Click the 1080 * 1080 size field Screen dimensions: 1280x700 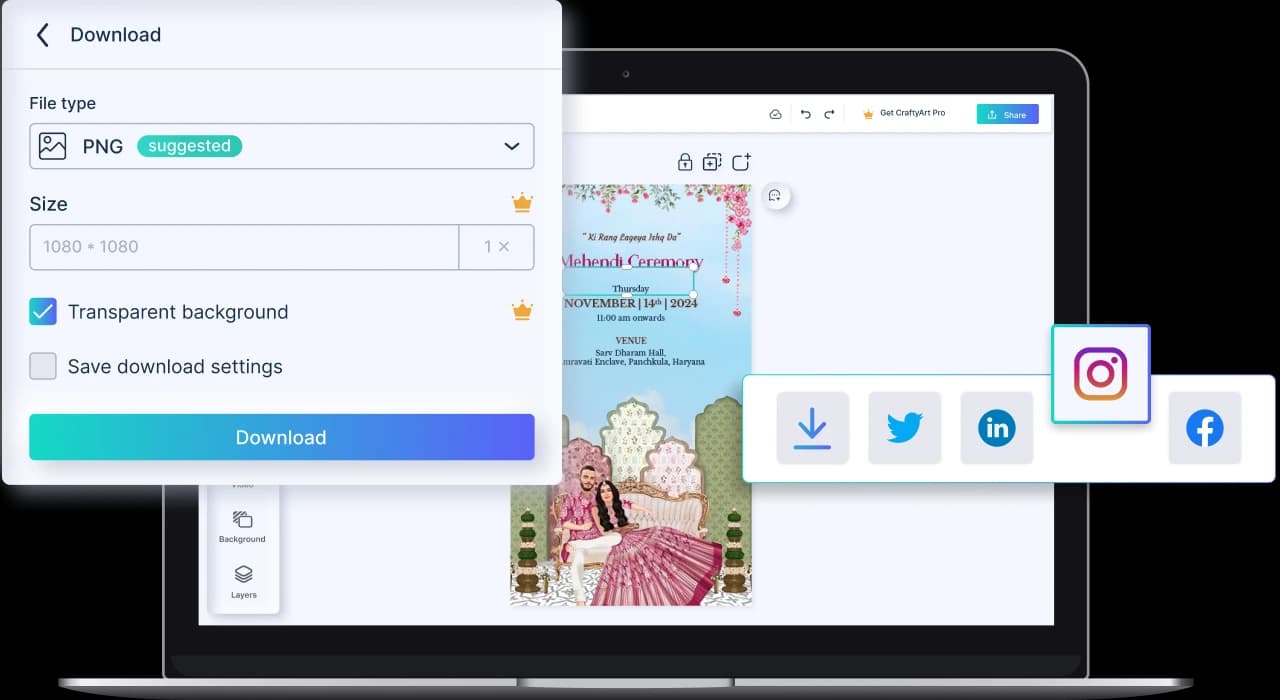pos(244,247)
